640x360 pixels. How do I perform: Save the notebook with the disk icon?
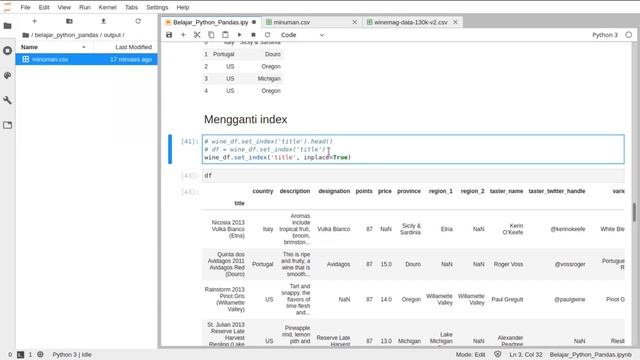169,35
